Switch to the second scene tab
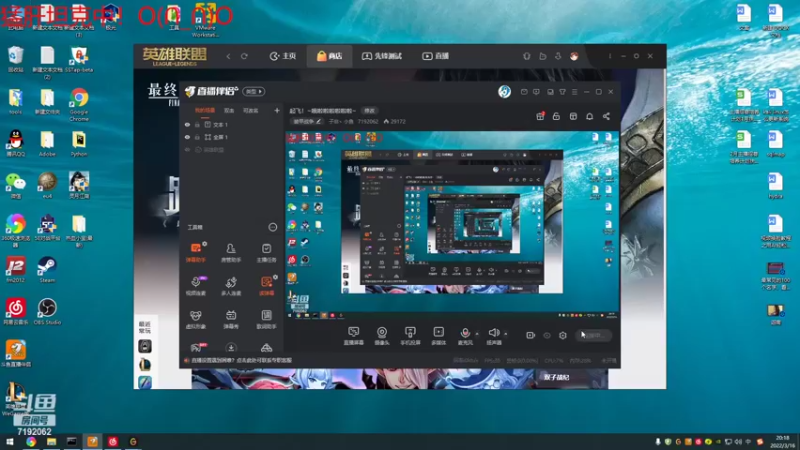The width and height of the screenshot is (800, 450). [229, 110]
